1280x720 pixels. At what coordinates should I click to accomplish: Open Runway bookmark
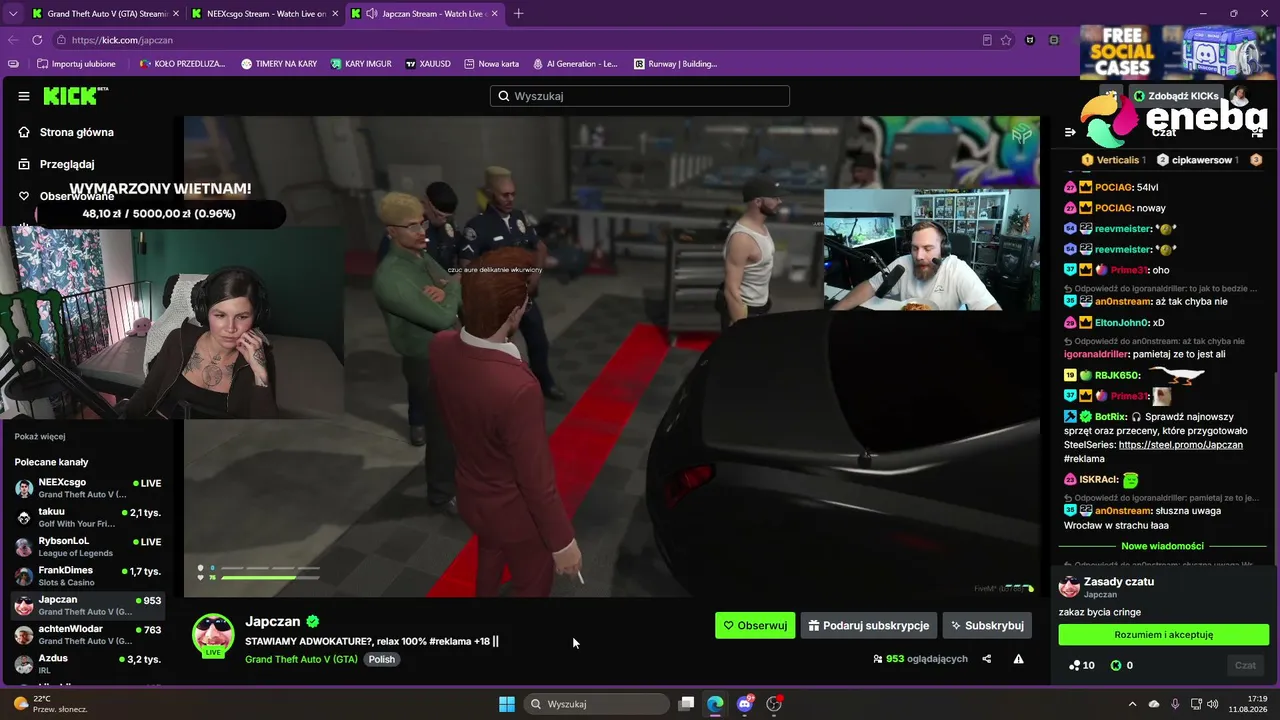676,64
